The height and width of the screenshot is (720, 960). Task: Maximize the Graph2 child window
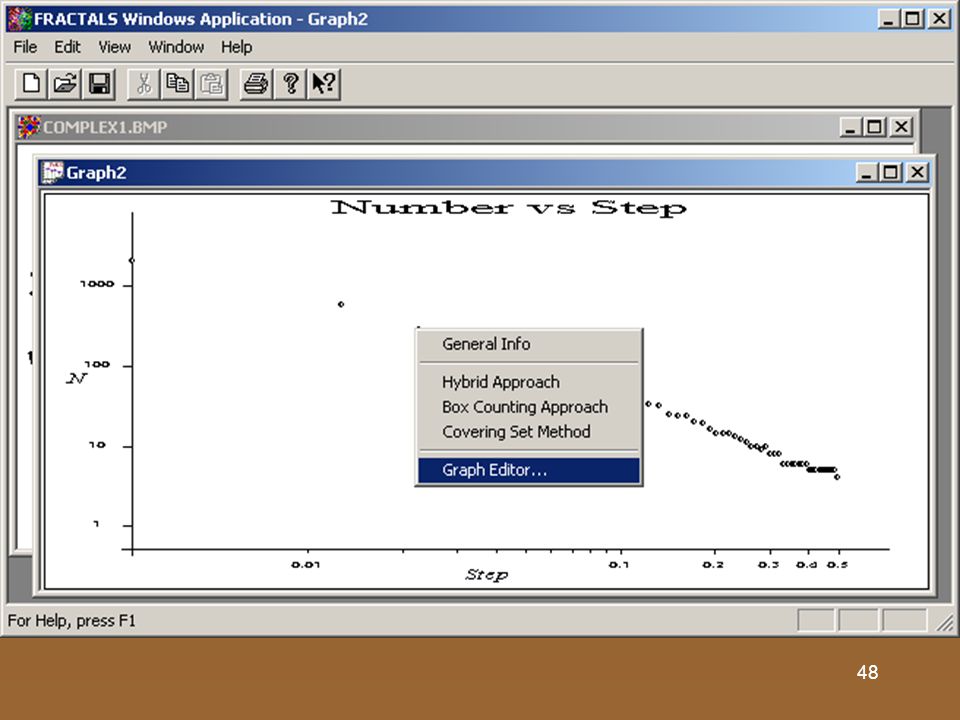[x=890, y=173]
